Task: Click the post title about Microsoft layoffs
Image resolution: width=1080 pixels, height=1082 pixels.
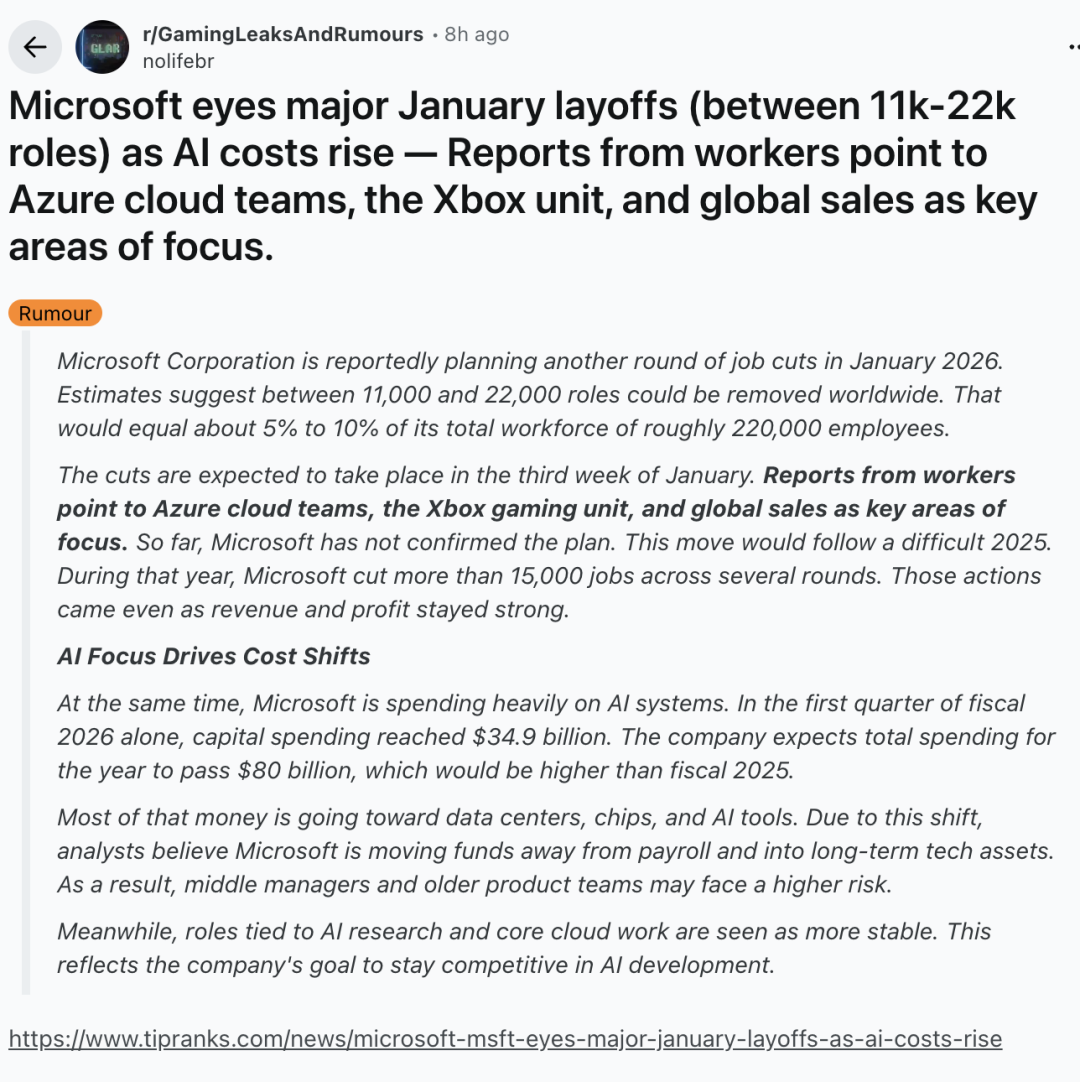Action: (520, 176)
